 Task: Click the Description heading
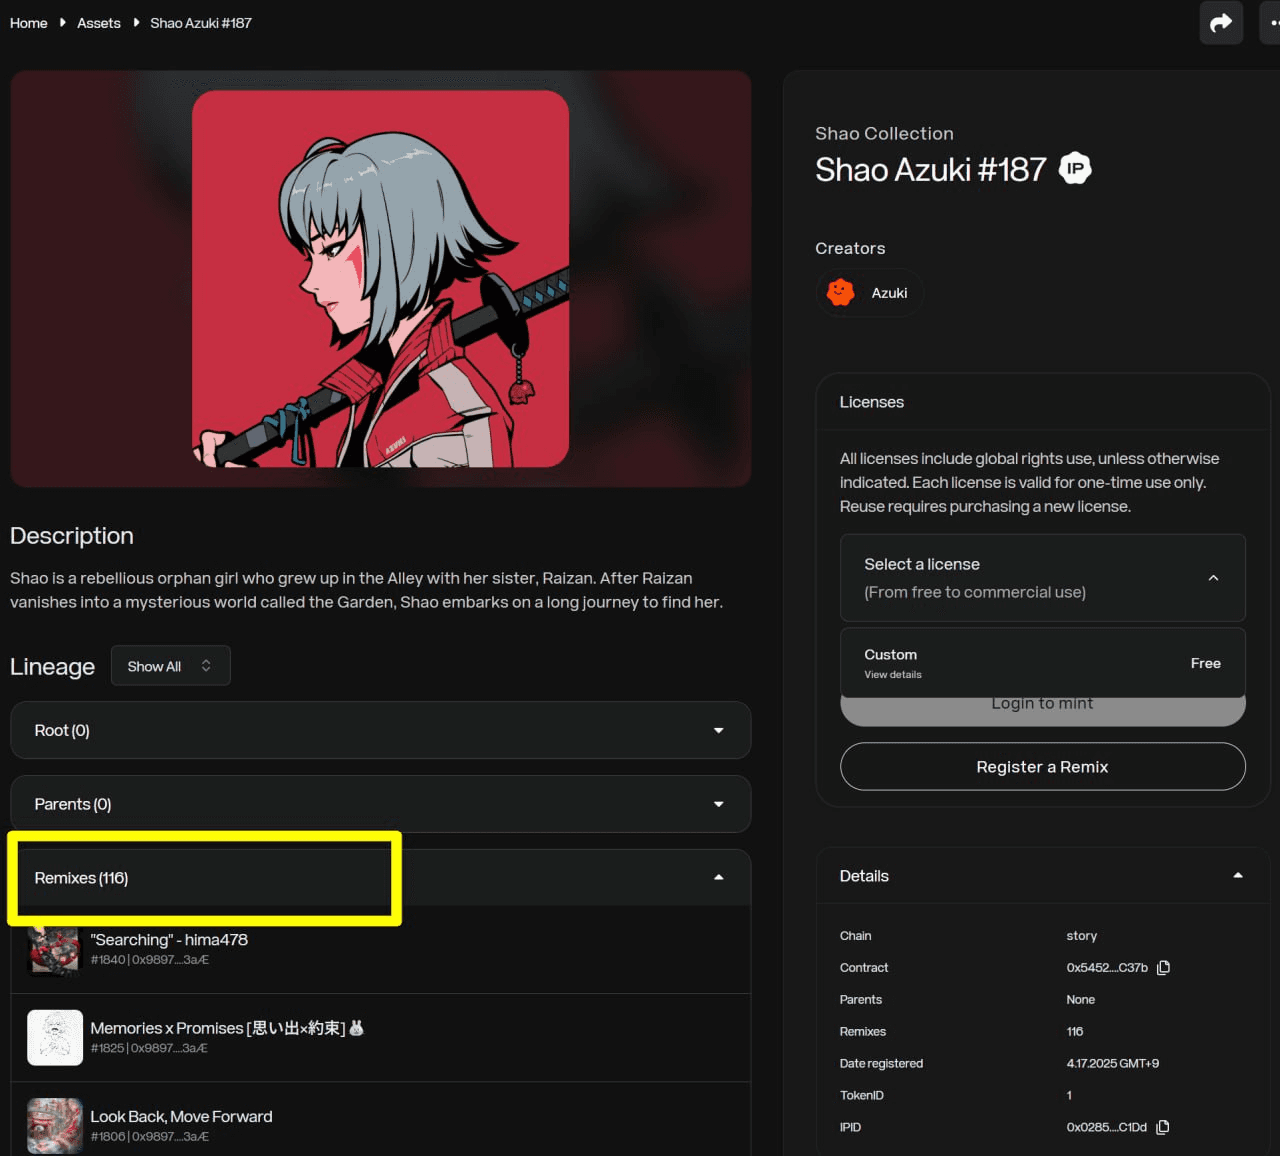click(72, 536)
